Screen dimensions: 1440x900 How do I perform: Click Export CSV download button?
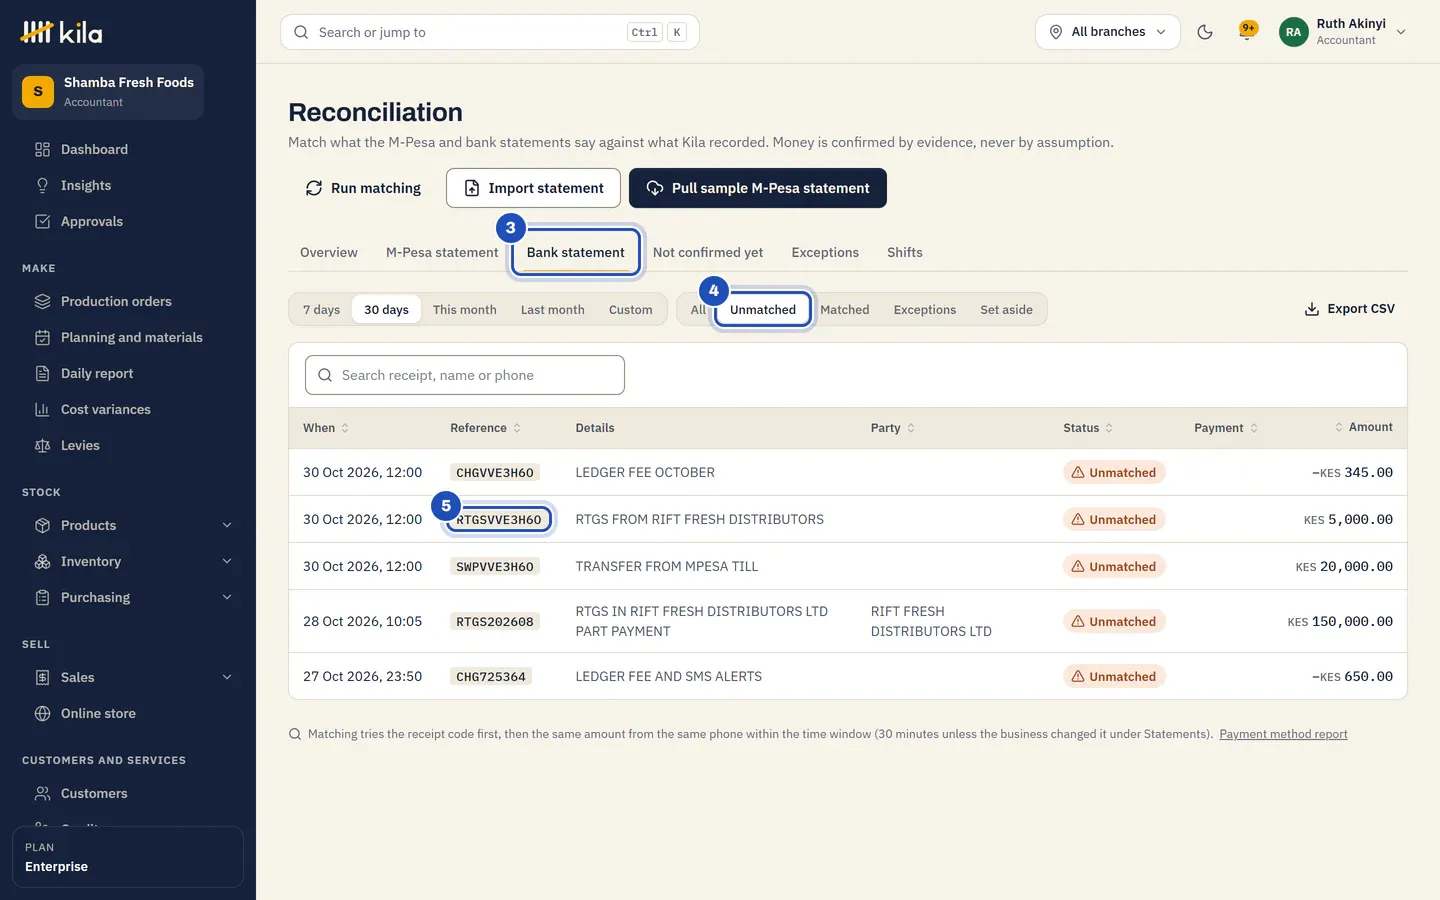[x=1349, y=309]
